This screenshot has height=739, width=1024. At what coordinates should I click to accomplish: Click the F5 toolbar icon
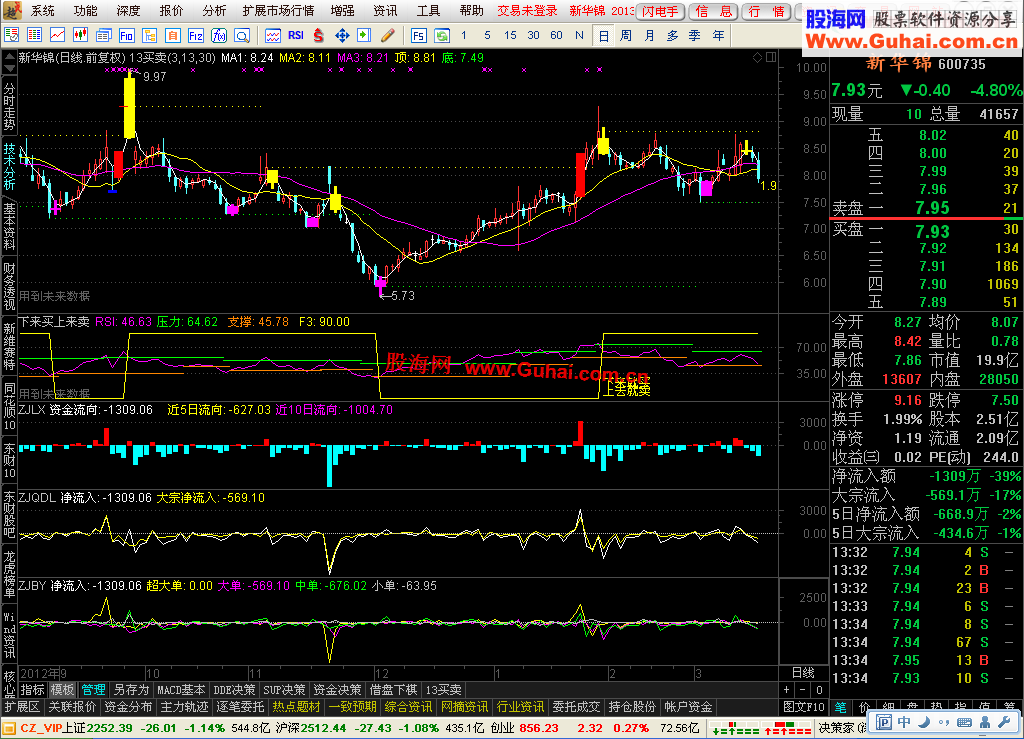(x=419, y=35)
